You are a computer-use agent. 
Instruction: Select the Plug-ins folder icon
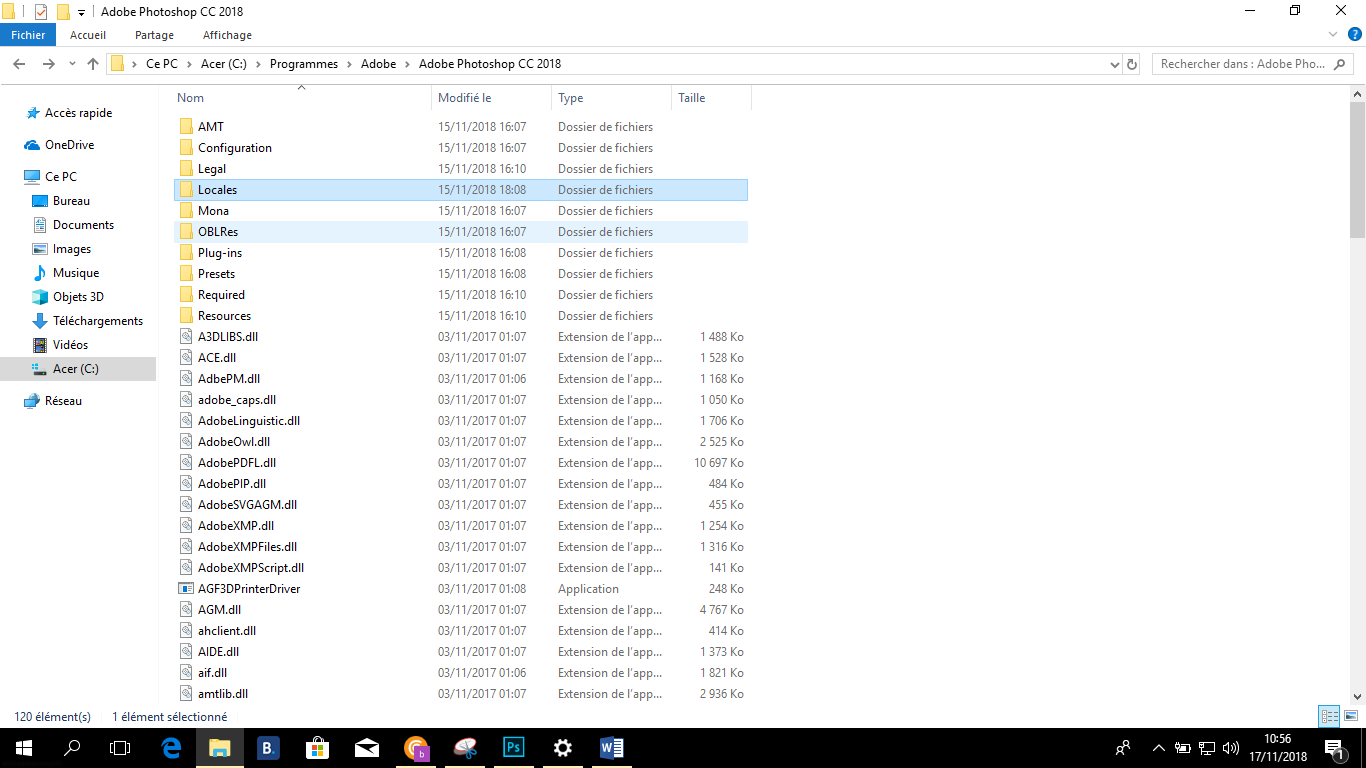click(186, 253)
